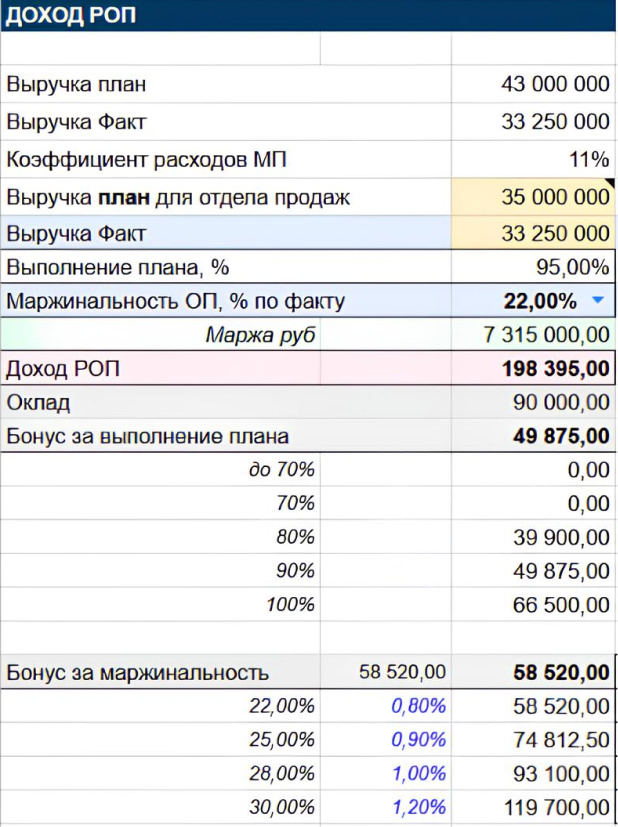Select the Выручка план value 43 000 000

[554, 84]
